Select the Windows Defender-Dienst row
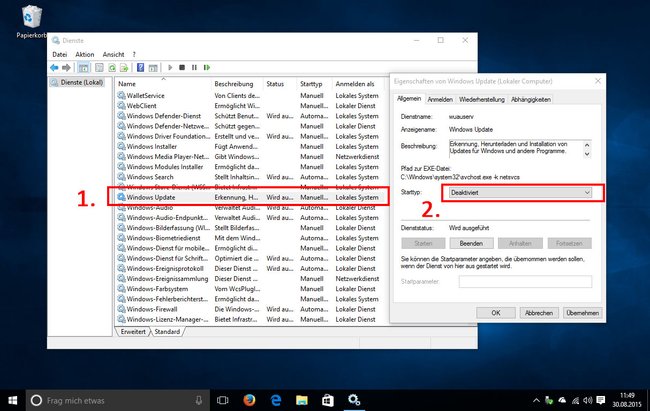 [248, 116]
